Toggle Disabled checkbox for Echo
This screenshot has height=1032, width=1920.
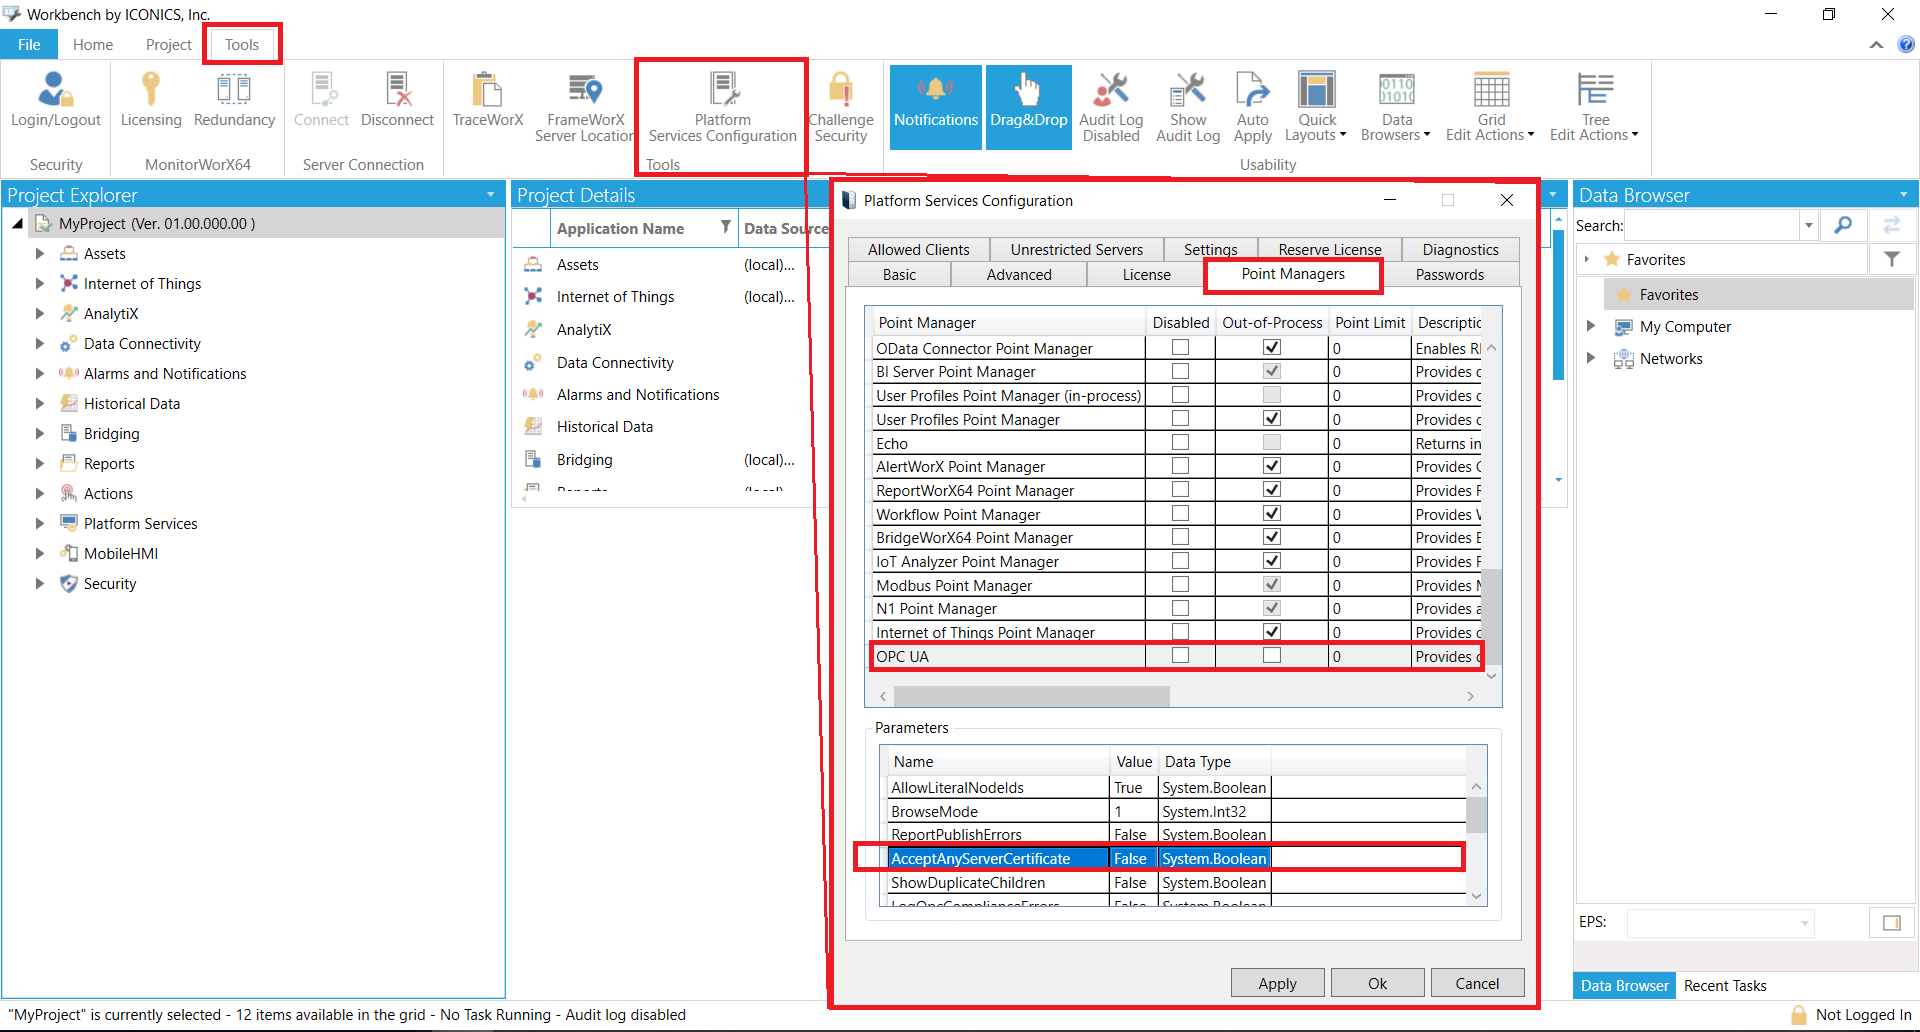click(x=1180, y=442)
